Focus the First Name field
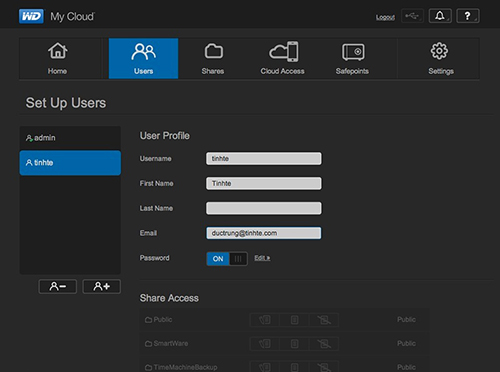 coord(264,183)
